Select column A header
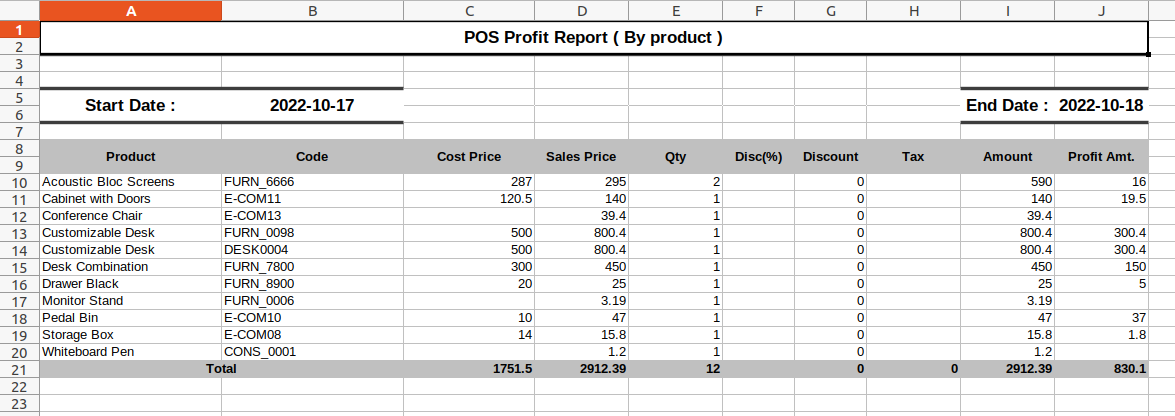The height and width of the screenshot is (416, 1175). (x=130, y=10)
